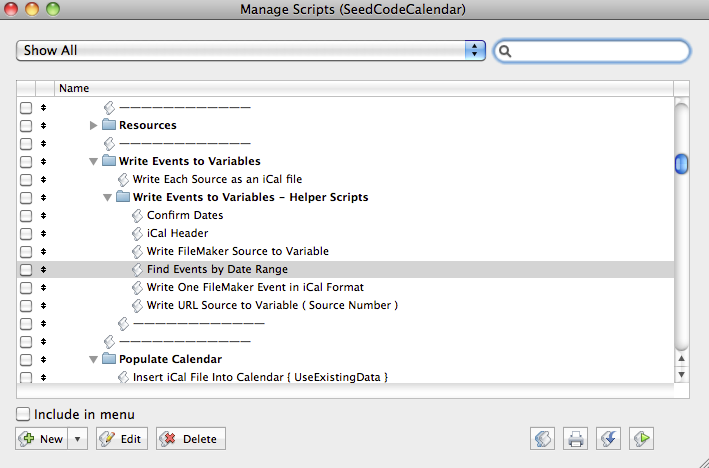Click the magnifier icon in search box
The height and width of the screenshot is (468, 709).
(x=506, y=50)
